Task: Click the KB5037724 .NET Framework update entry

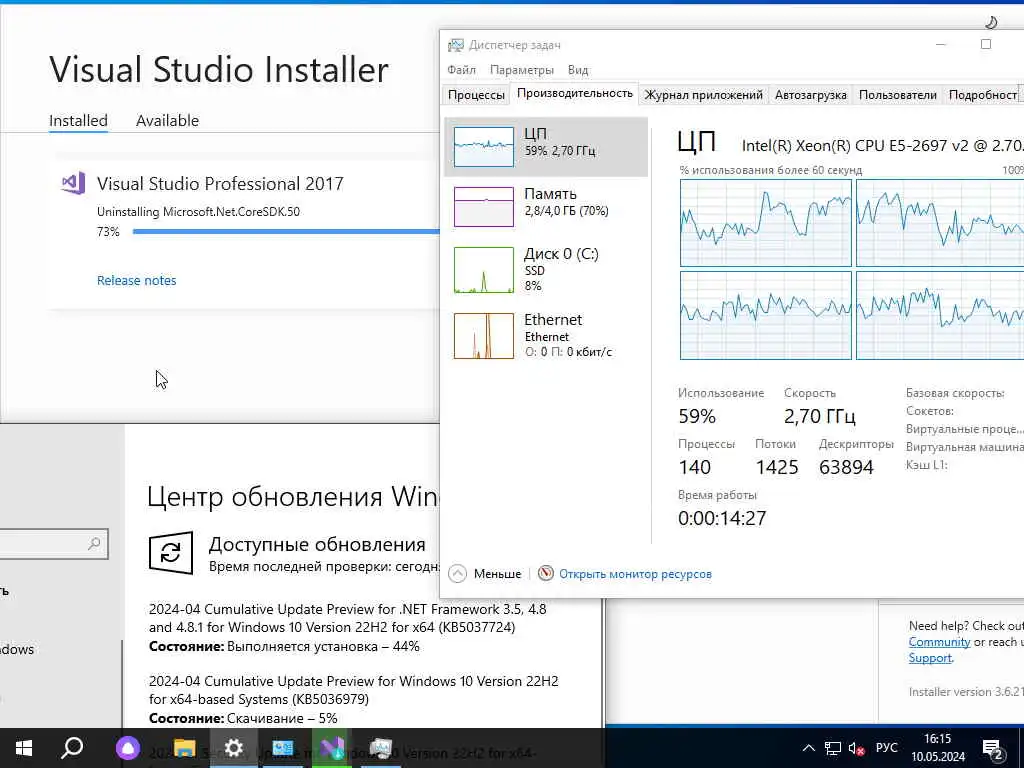Action: coord(347,628)
